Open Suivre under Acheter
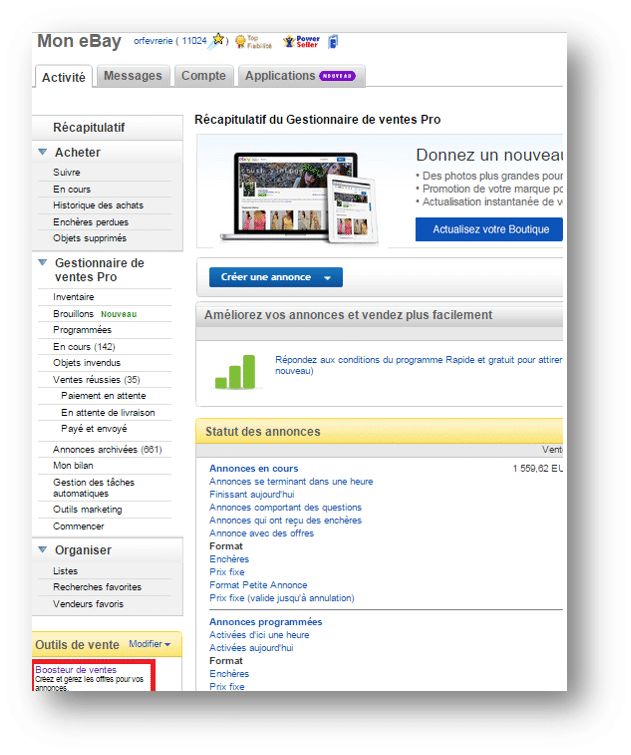The height and width of the screenshot is (755, 631). (x=66, y=172)
